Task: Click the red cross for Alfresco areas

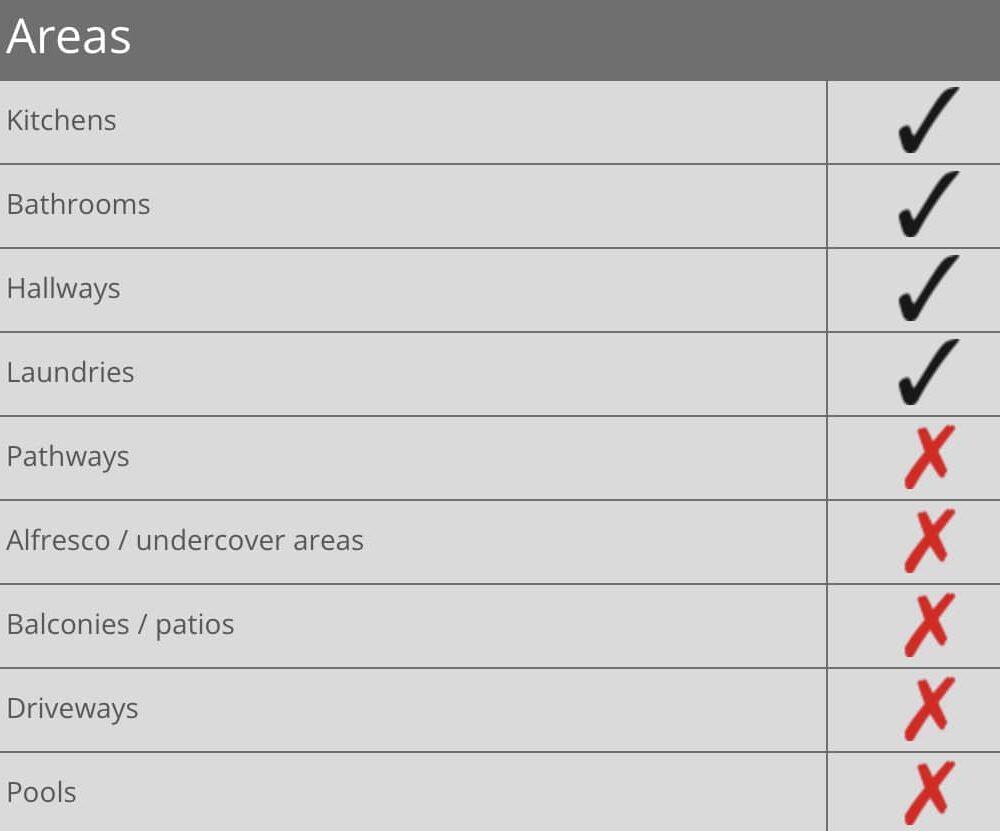Action: click(x=929, y=541)
